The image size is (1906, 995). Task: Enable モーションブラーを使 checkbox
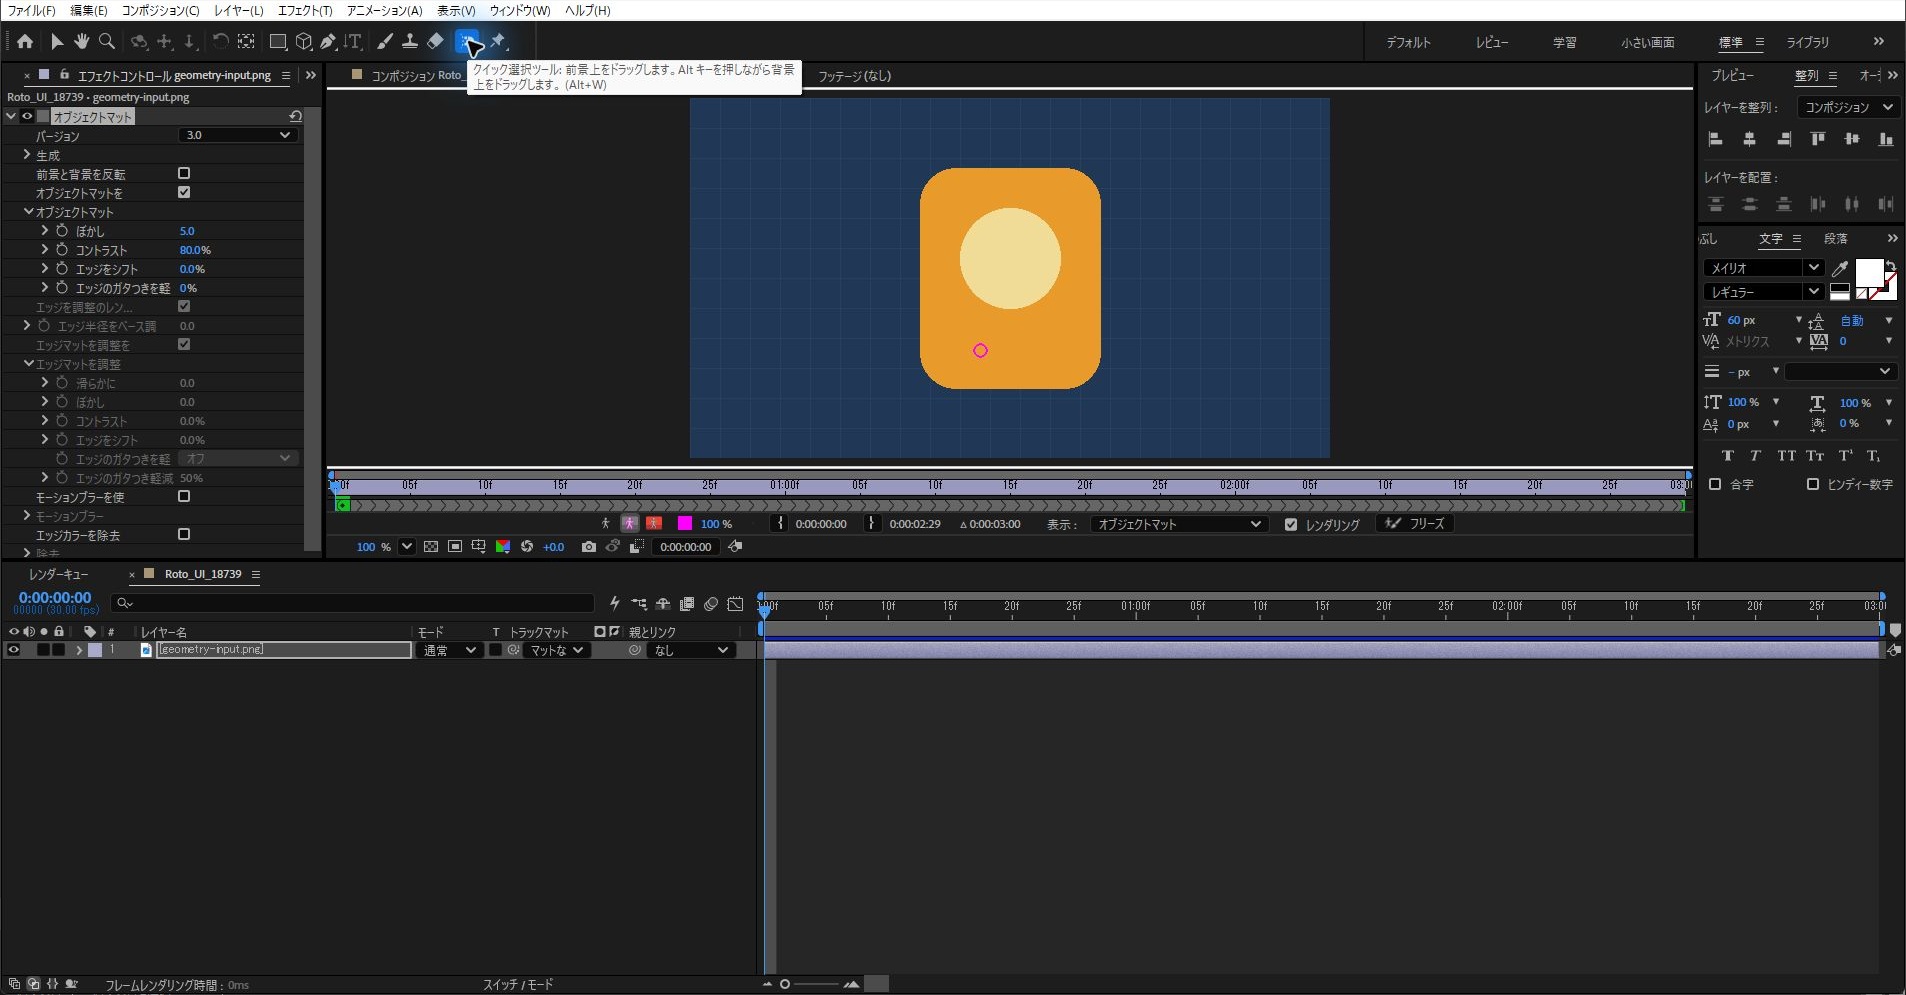point(184,497)
